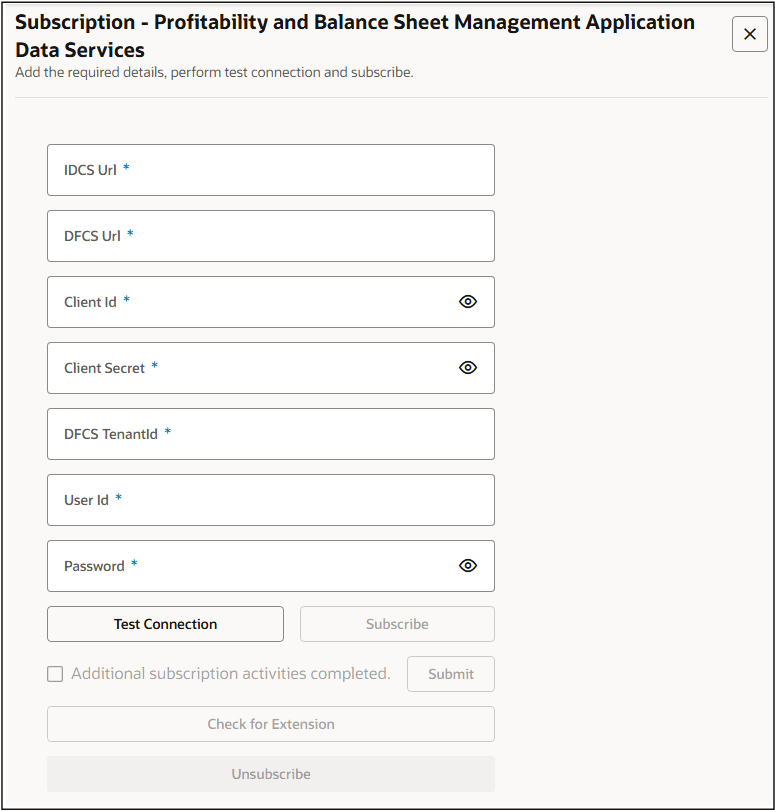The width and height of the screenshot is (775, 812).
Task: Select the Check for Extension button
Action: click(x=270, y=724)
